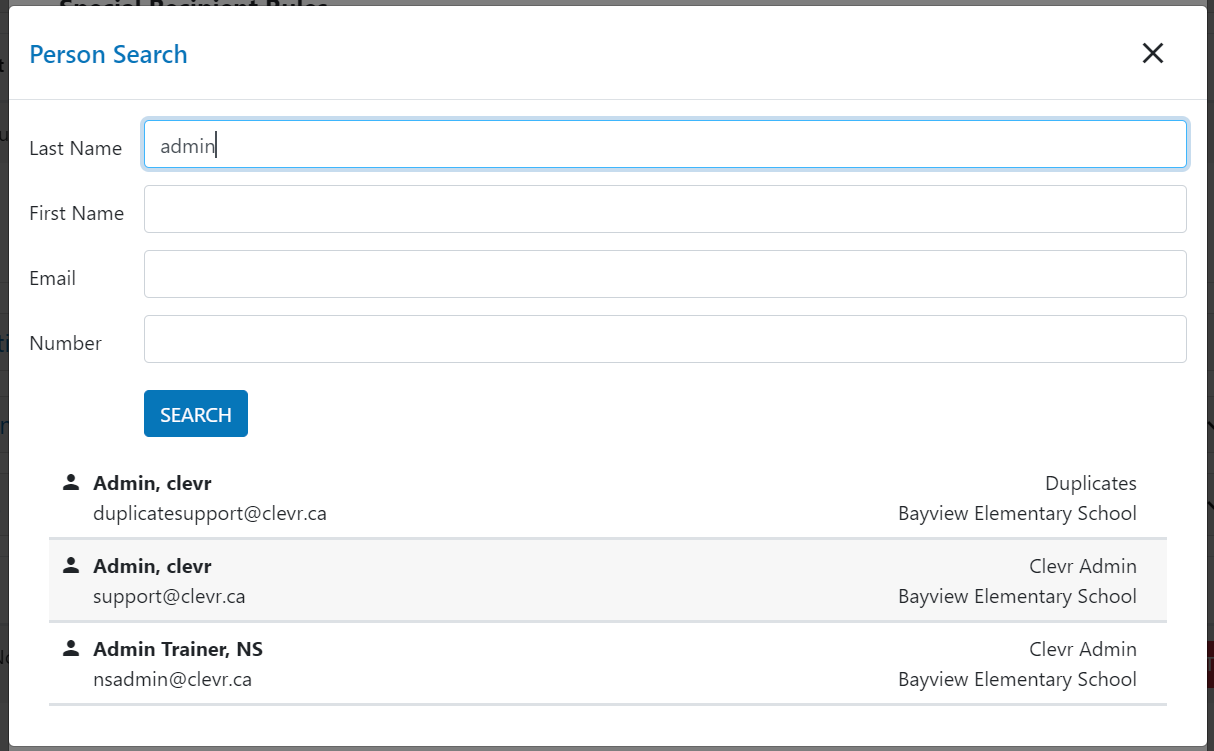Click the SEARCH button
Viewport: 1214px width, 751px height.
(196, 414)
